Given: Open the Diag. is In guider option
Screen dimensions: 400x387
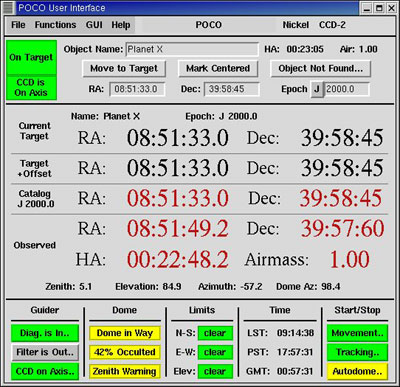Looking at the screenshot, I should coord(45,333).
